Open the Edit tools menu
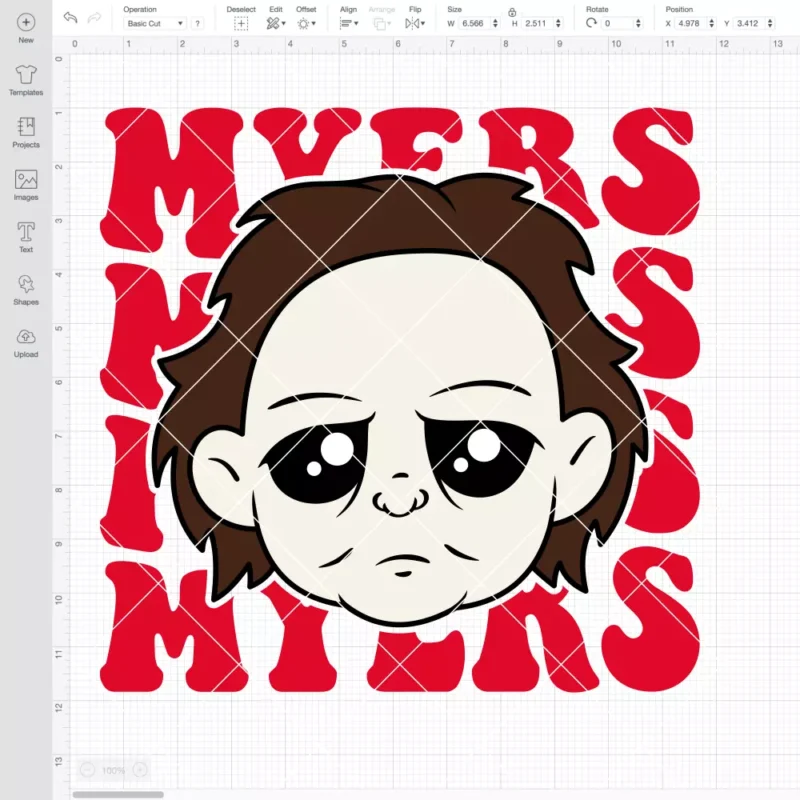This screenshot has width=800, height=800. pyautogui.click(x=276, y=23)
